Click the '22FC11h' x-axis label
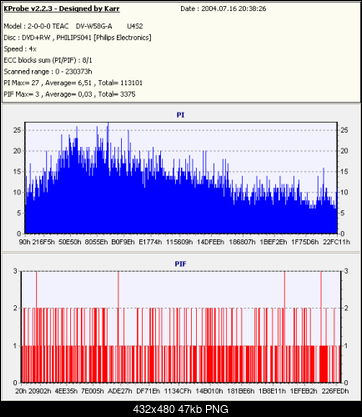362x417 pixels. point(336,242)
